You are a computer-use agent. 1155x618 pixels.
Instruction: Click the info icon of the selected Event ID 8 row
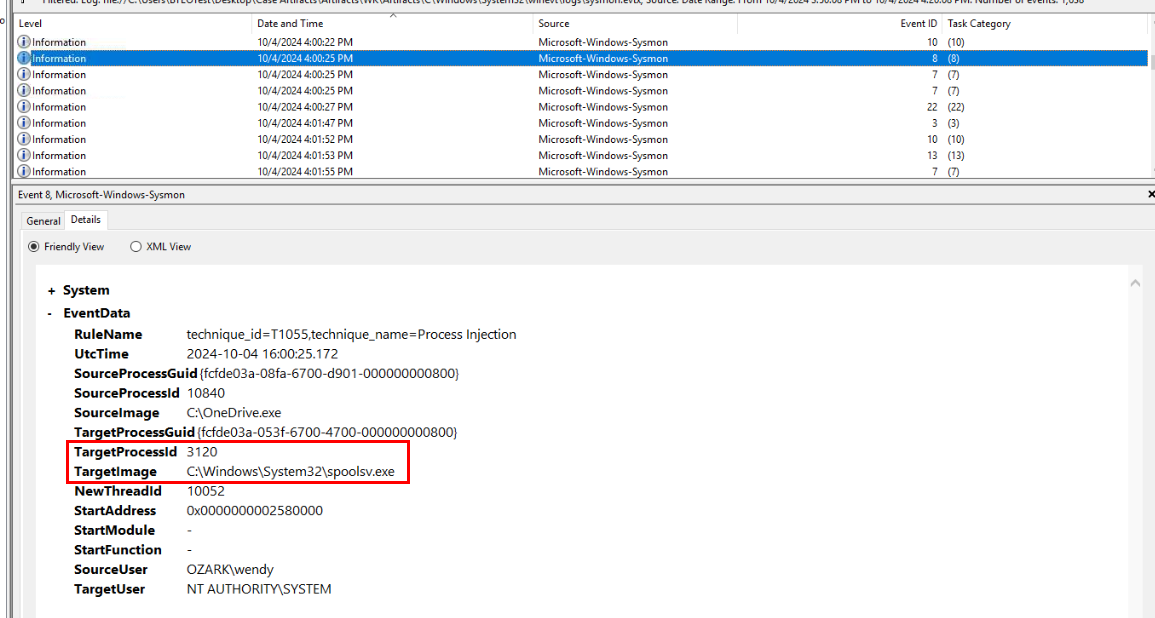(24, 58)
